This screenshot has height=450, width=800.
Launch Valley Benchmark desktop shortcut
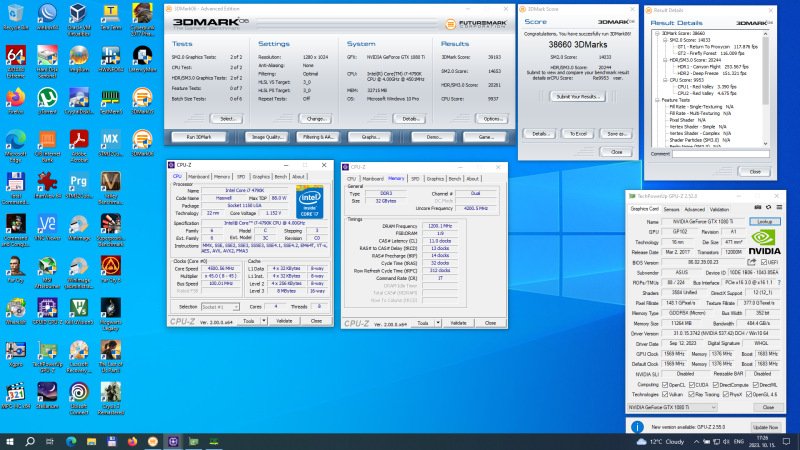110,188
